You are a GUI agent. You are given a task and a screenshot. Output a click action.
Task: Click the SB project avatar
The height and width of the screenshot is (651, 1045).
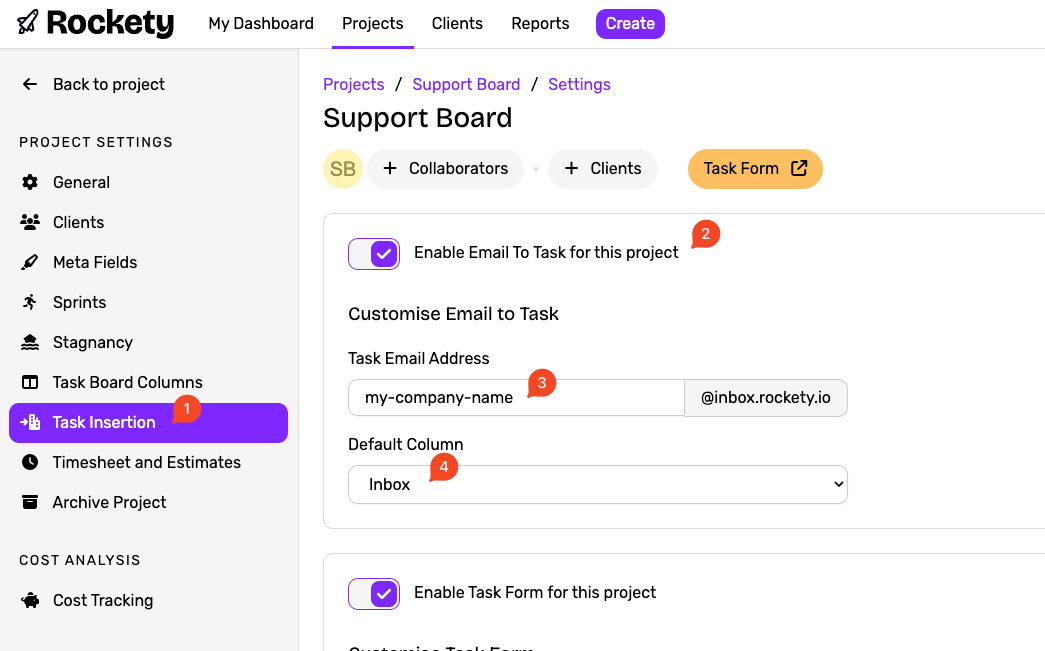[343, 169]
